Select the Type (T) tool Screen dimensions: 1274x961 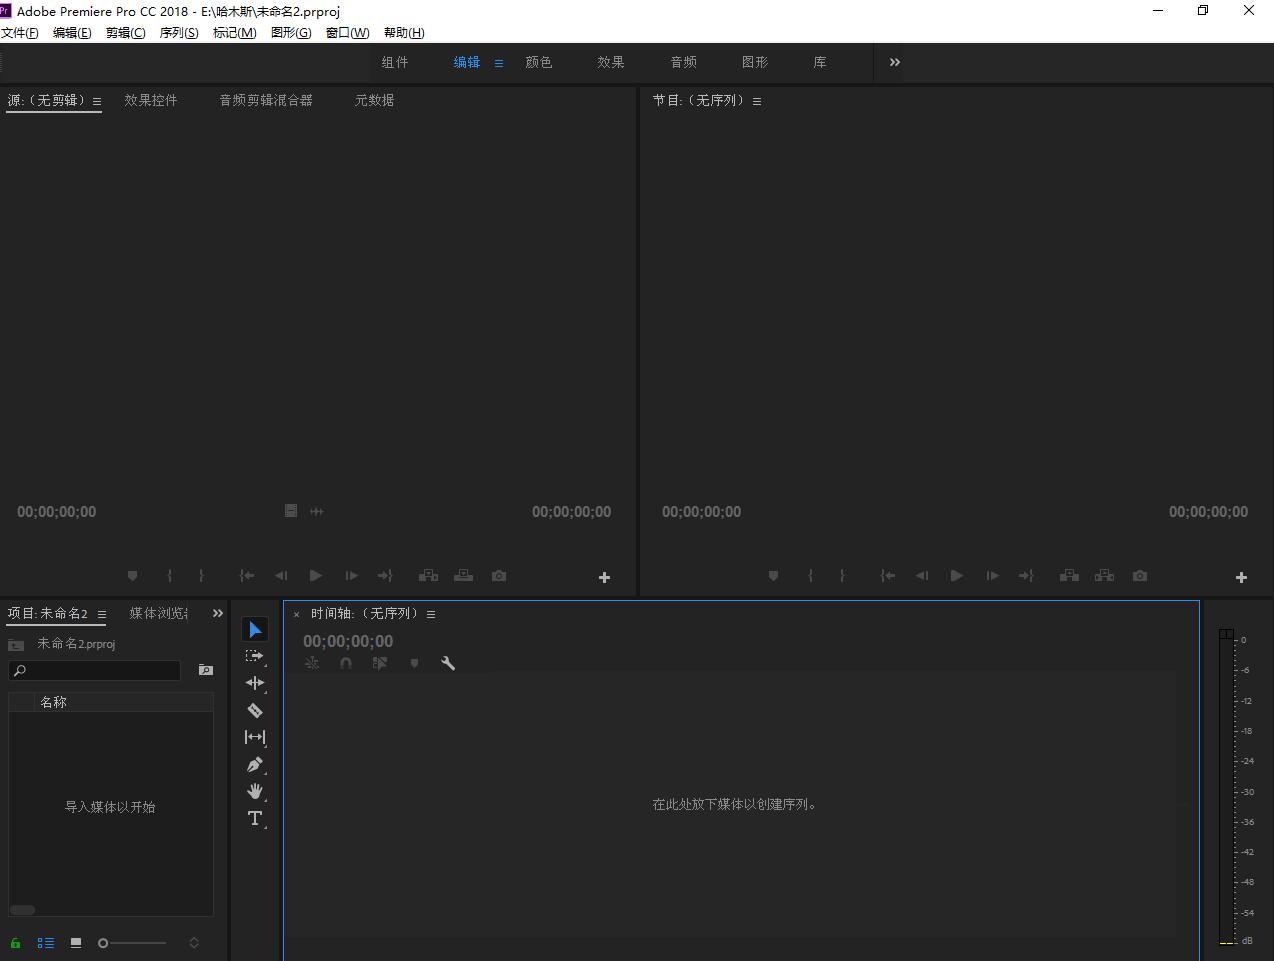point(255,818)
